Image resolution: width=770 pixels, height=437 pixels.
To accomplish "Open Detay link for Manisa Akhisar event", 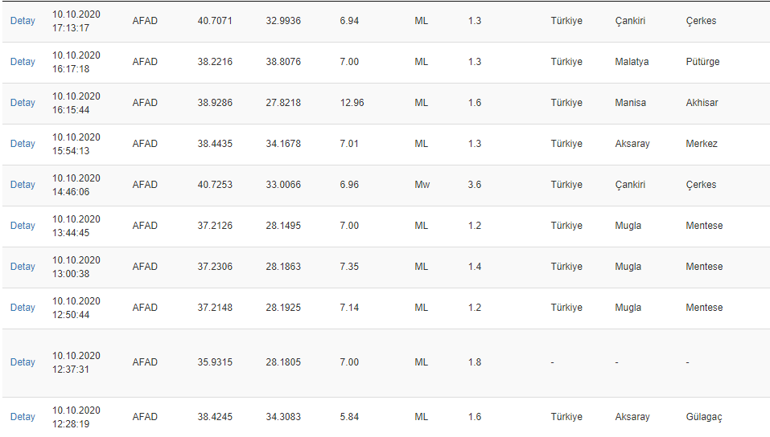I will 23,103.
